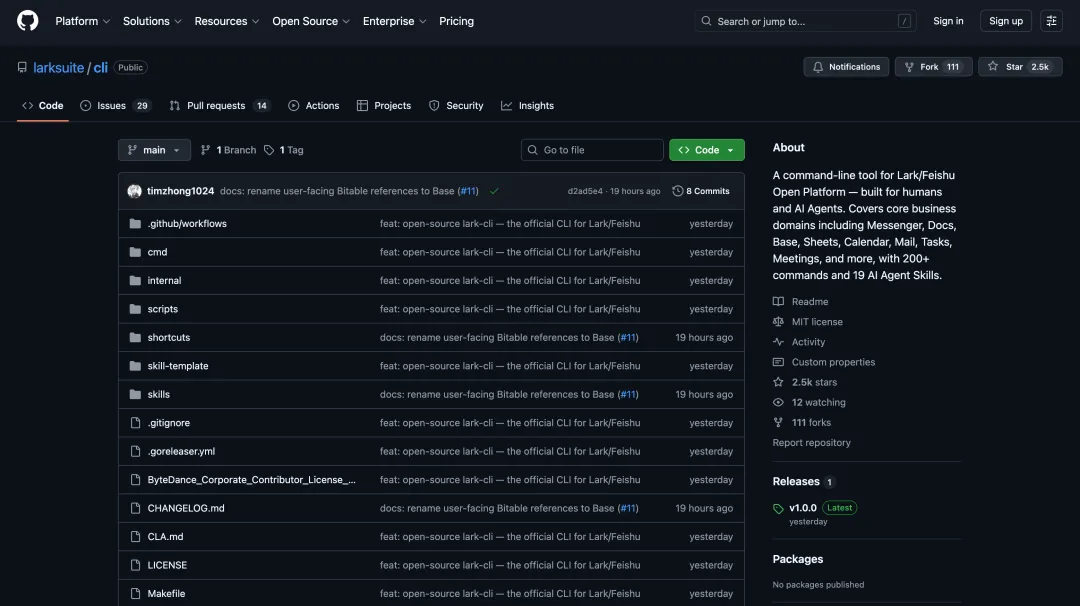The image size is (1080, 606).
Task: Click the Custom properties note icon
Action: [778, 362]
